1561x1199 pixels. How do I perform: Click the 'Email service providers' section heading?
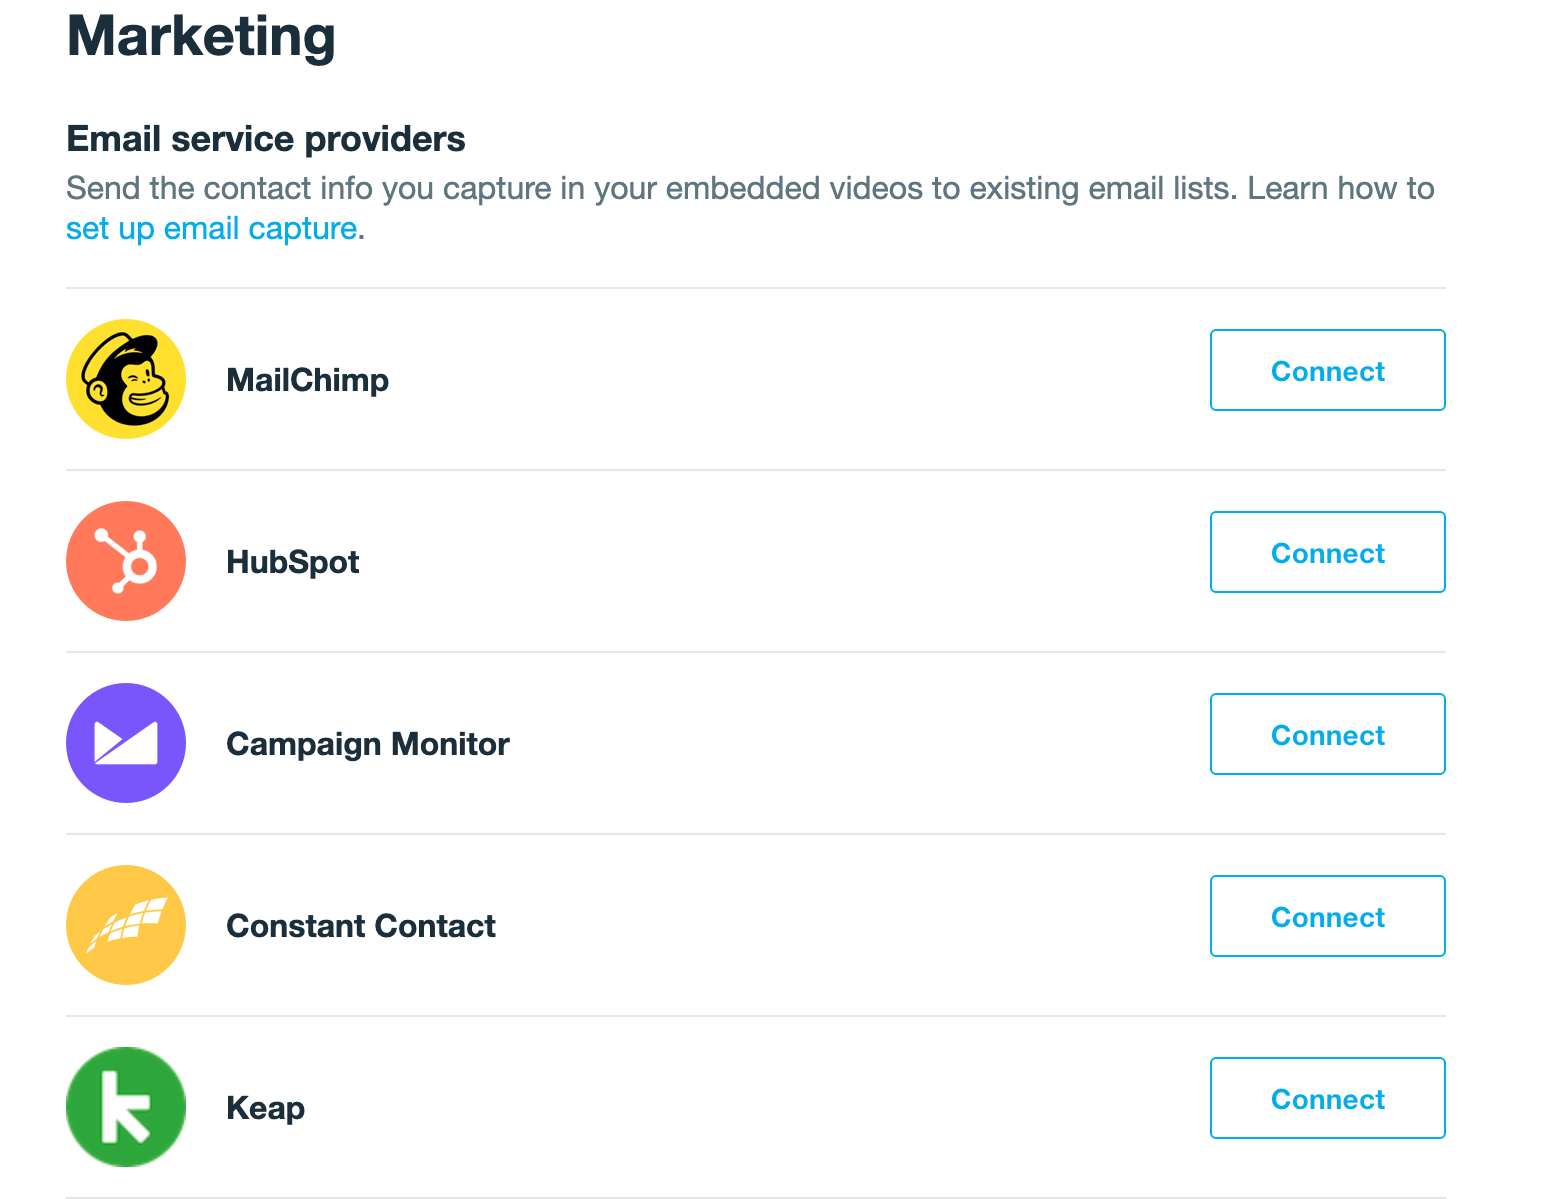[x=265, y=139]
